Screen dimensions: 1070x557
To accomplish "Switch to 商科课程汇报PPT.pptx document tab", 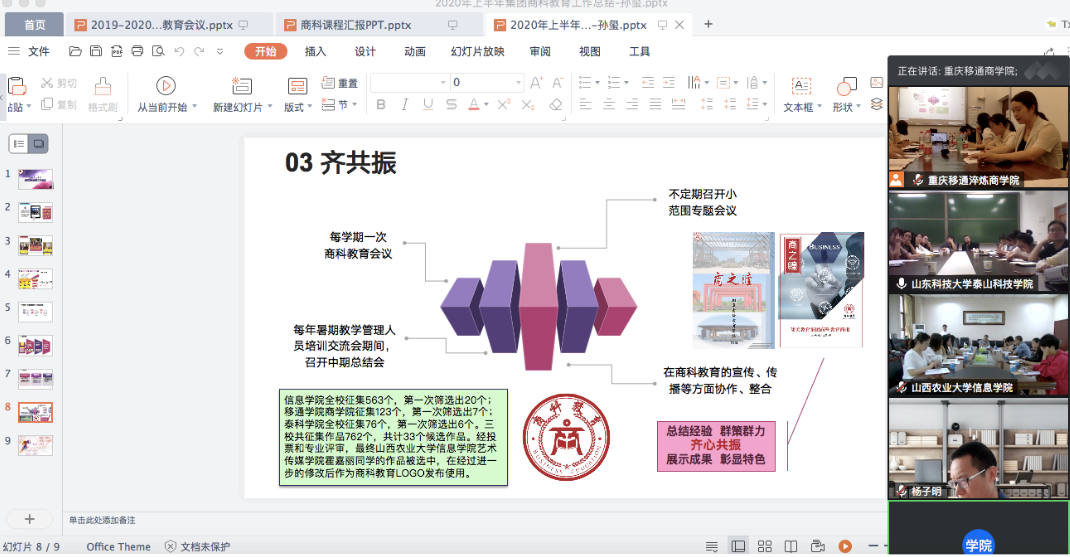I will pos(355,24).
